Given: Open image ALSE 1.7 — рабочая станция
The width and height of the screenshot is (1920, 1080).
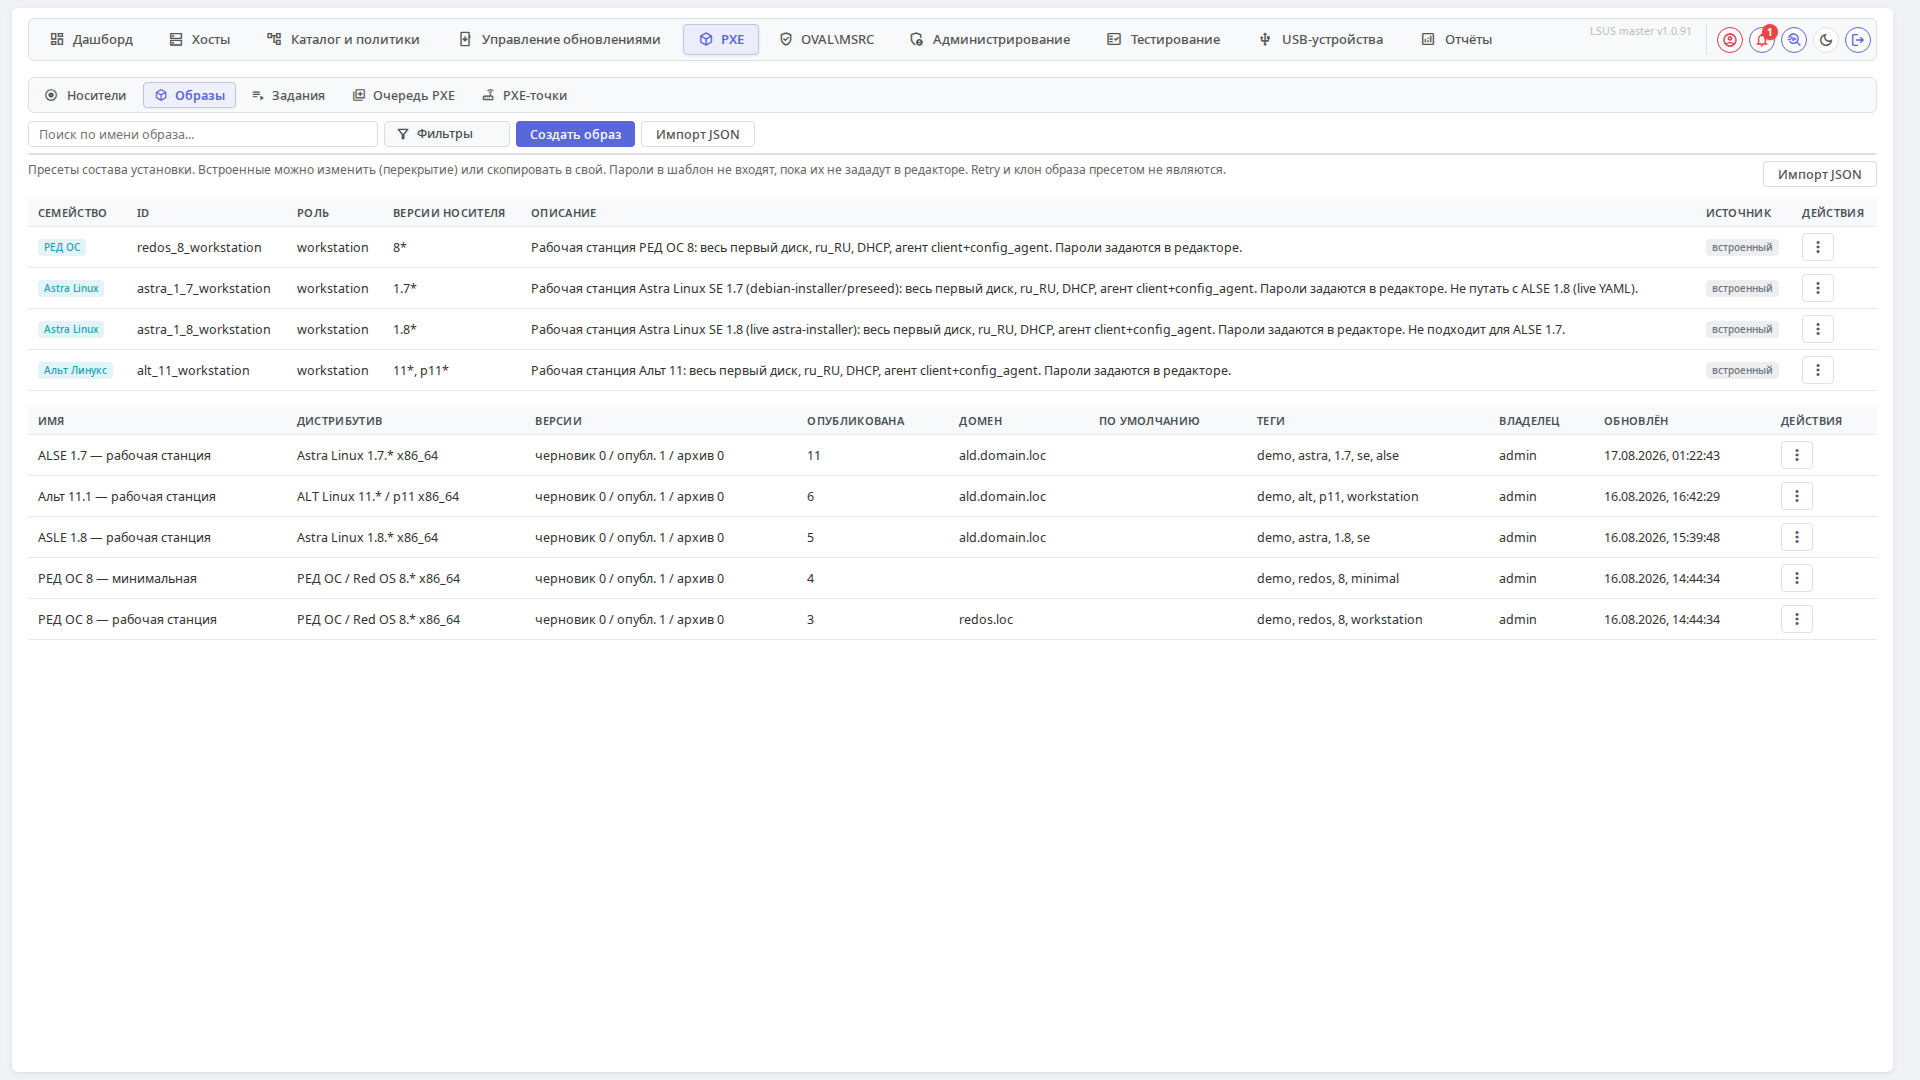Looking at the screenshot, I should pos(124,455).
